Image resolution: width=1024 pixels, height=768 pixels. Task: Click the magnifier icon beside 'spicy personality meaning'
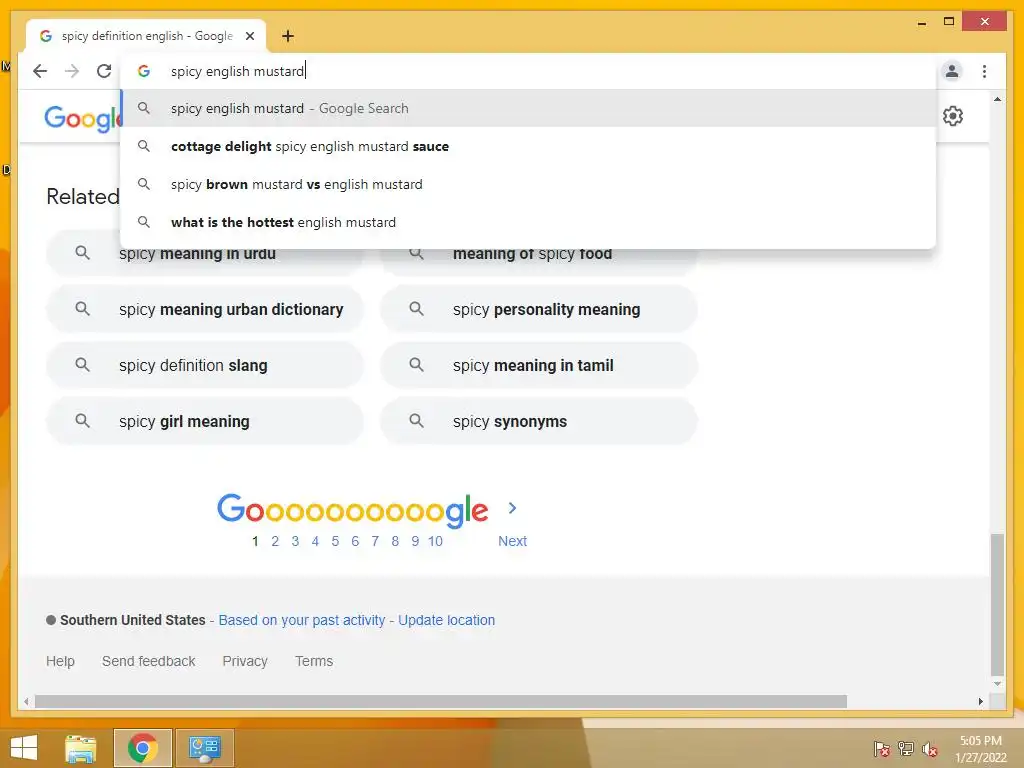coord(417,308)
